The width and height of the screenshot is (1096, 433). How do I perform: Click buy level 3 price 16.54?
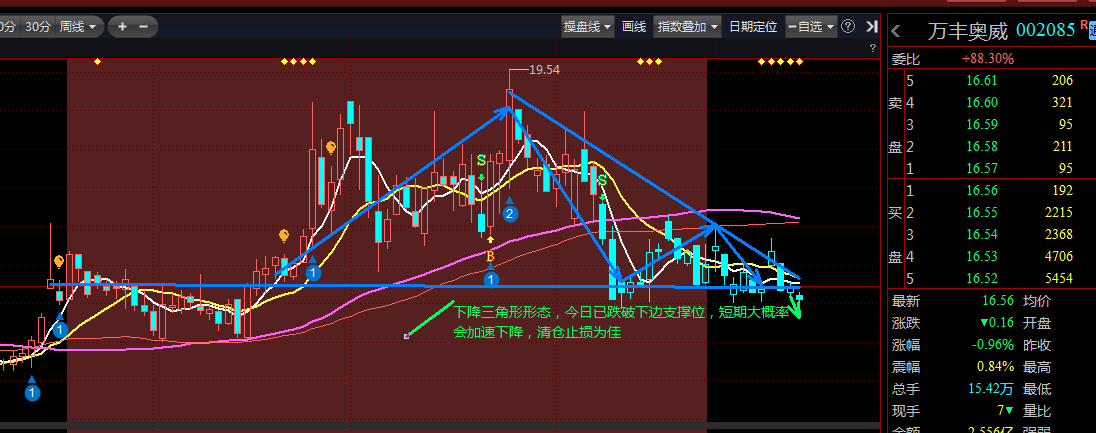tap(981, 234)
